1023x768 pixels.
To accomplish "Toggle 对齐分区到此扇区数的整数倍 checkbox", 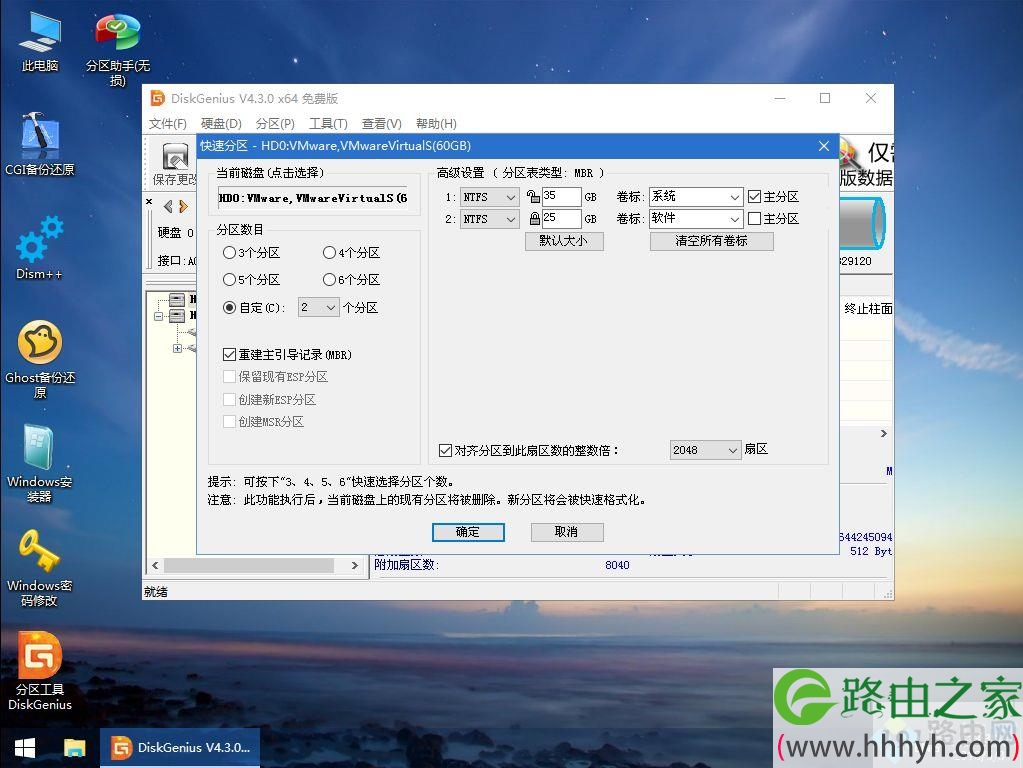I will 446,450.
